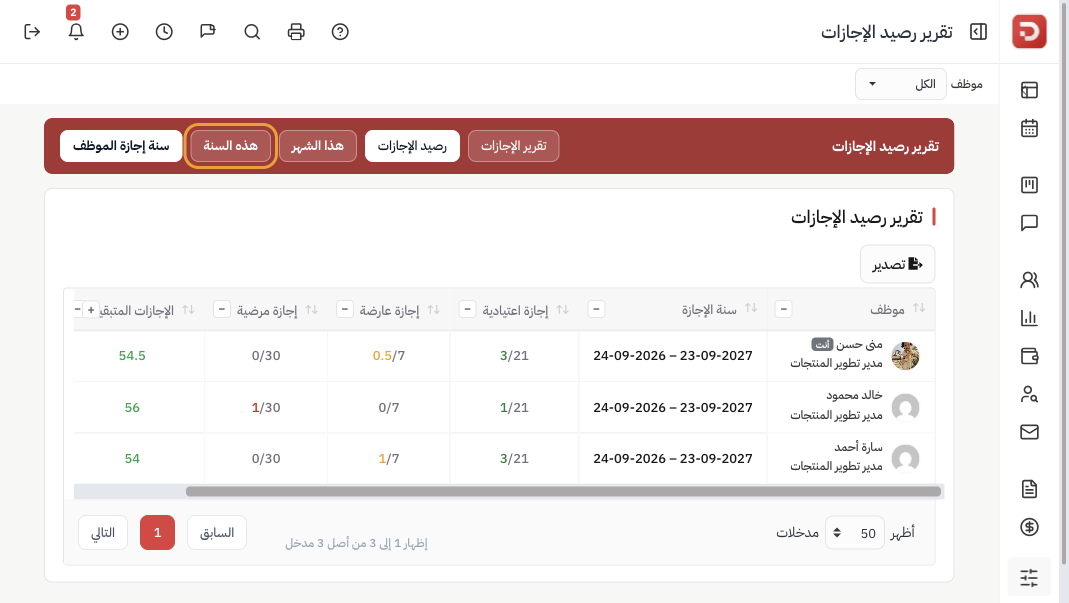Open the help question mark icon
This screenshot has width=1069, height=603.
point(340,32)
